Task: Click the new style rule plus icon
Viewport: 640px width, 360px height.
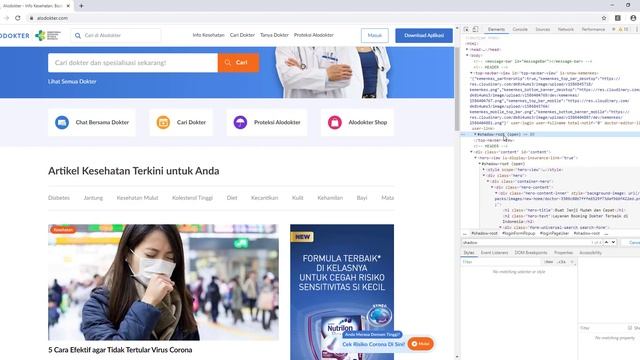Action: (x=572, y=262)
